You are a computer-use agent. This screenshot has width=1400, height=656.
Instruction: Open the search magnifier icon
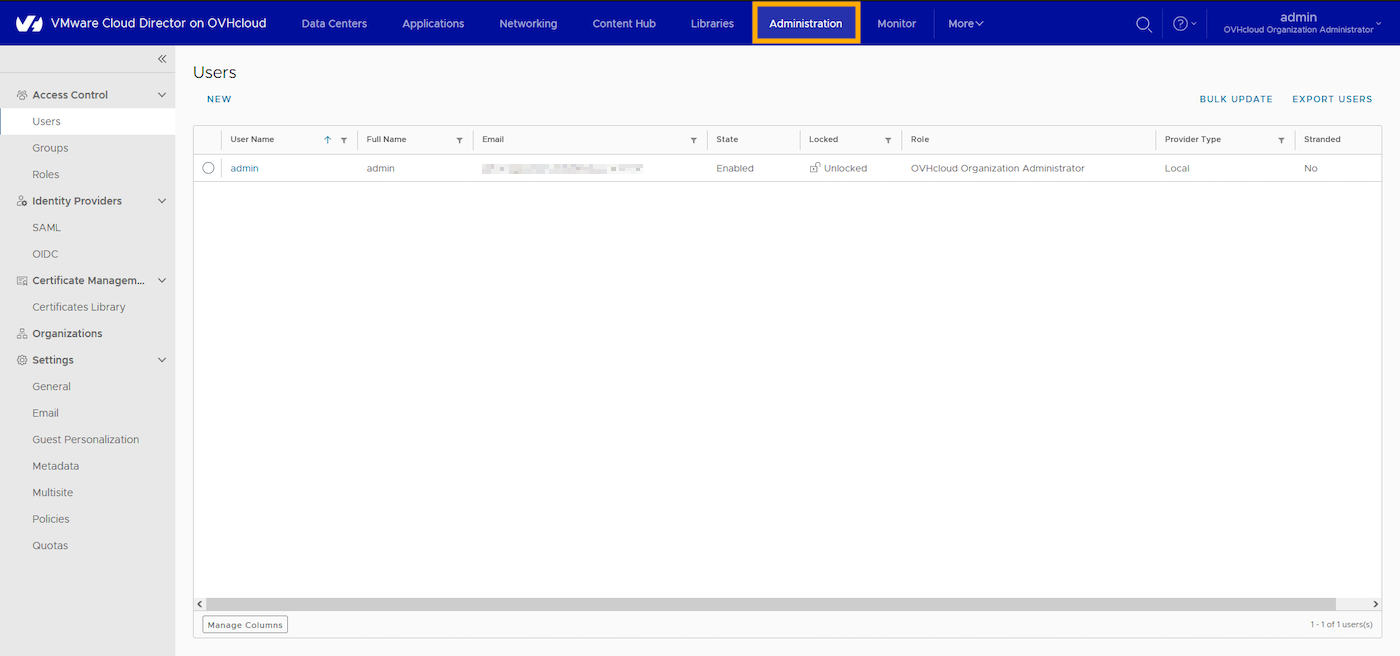(1144, 24)
